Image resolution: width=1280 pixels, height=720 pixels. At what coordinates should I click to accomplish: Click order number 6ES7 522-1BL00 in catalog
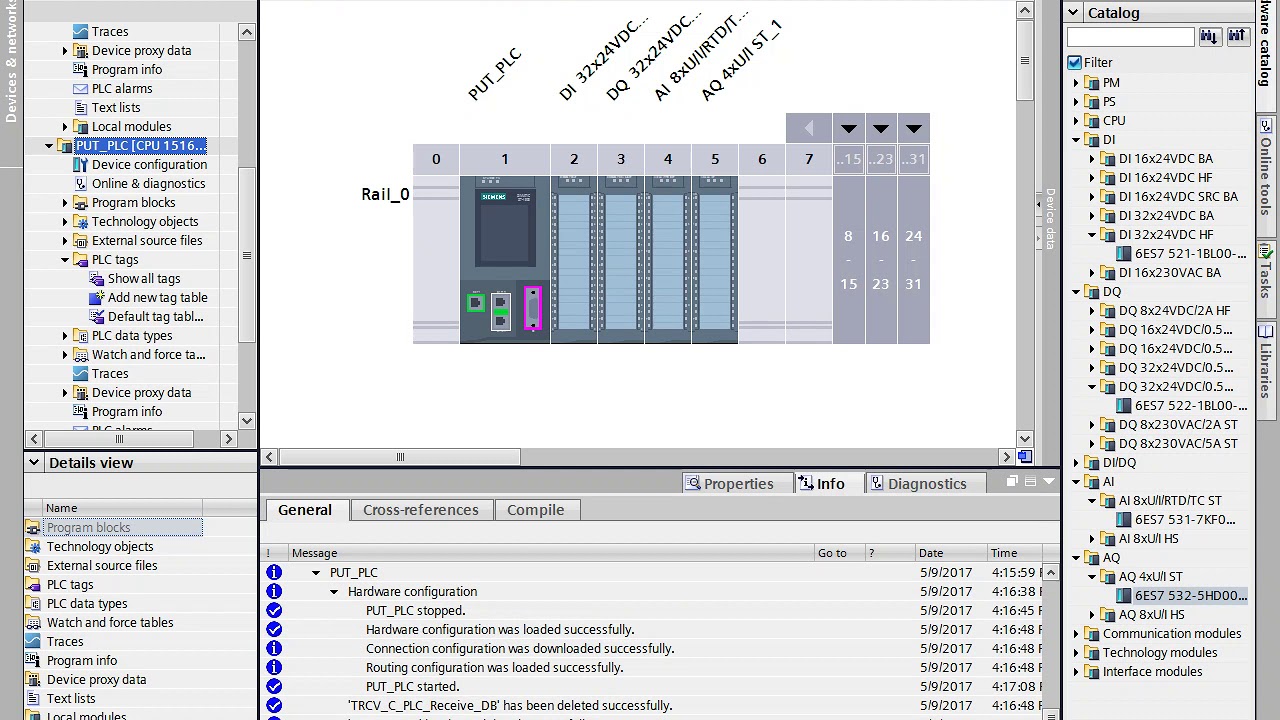(x=1190, y=405)
